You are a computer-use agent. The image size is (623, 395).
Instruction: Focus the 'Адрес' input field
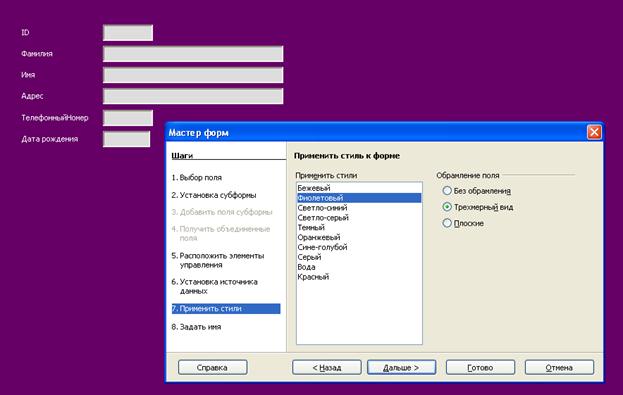193,96
